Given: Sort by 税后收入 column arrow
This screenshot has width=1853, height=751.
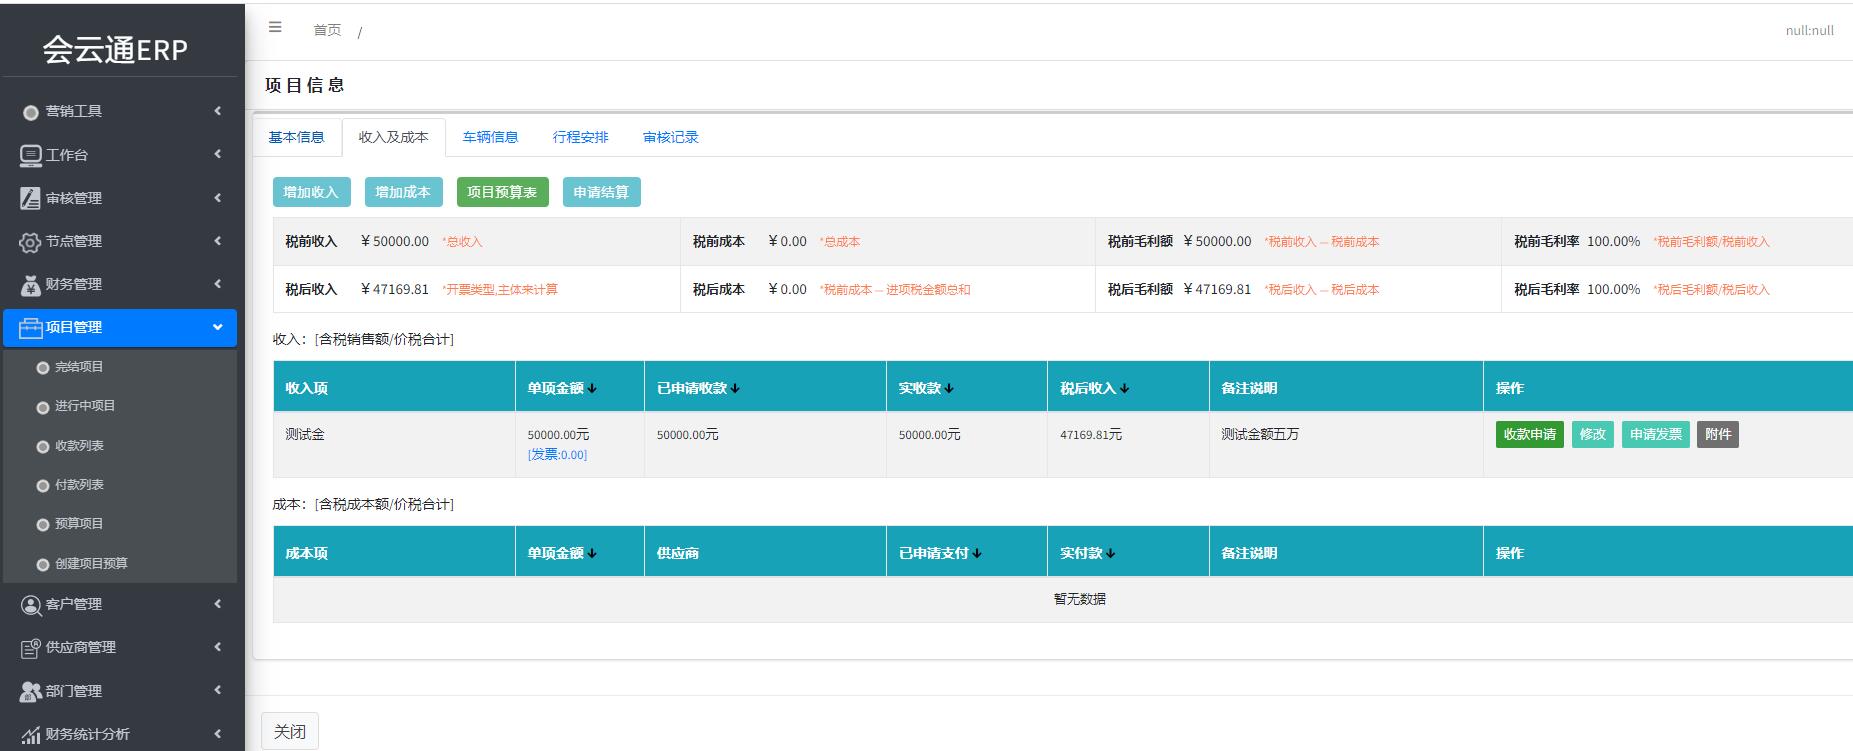Looking at the screenshot, I should 1124,389.
